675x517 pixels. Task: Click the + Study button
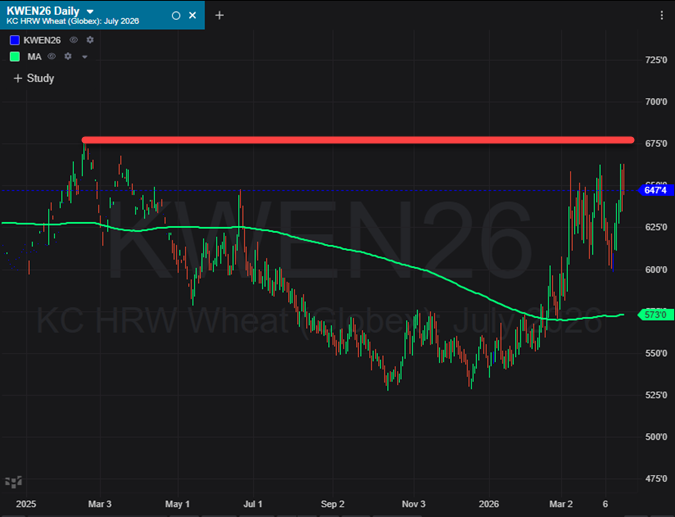pyautogui.click(x=34, y=78)
